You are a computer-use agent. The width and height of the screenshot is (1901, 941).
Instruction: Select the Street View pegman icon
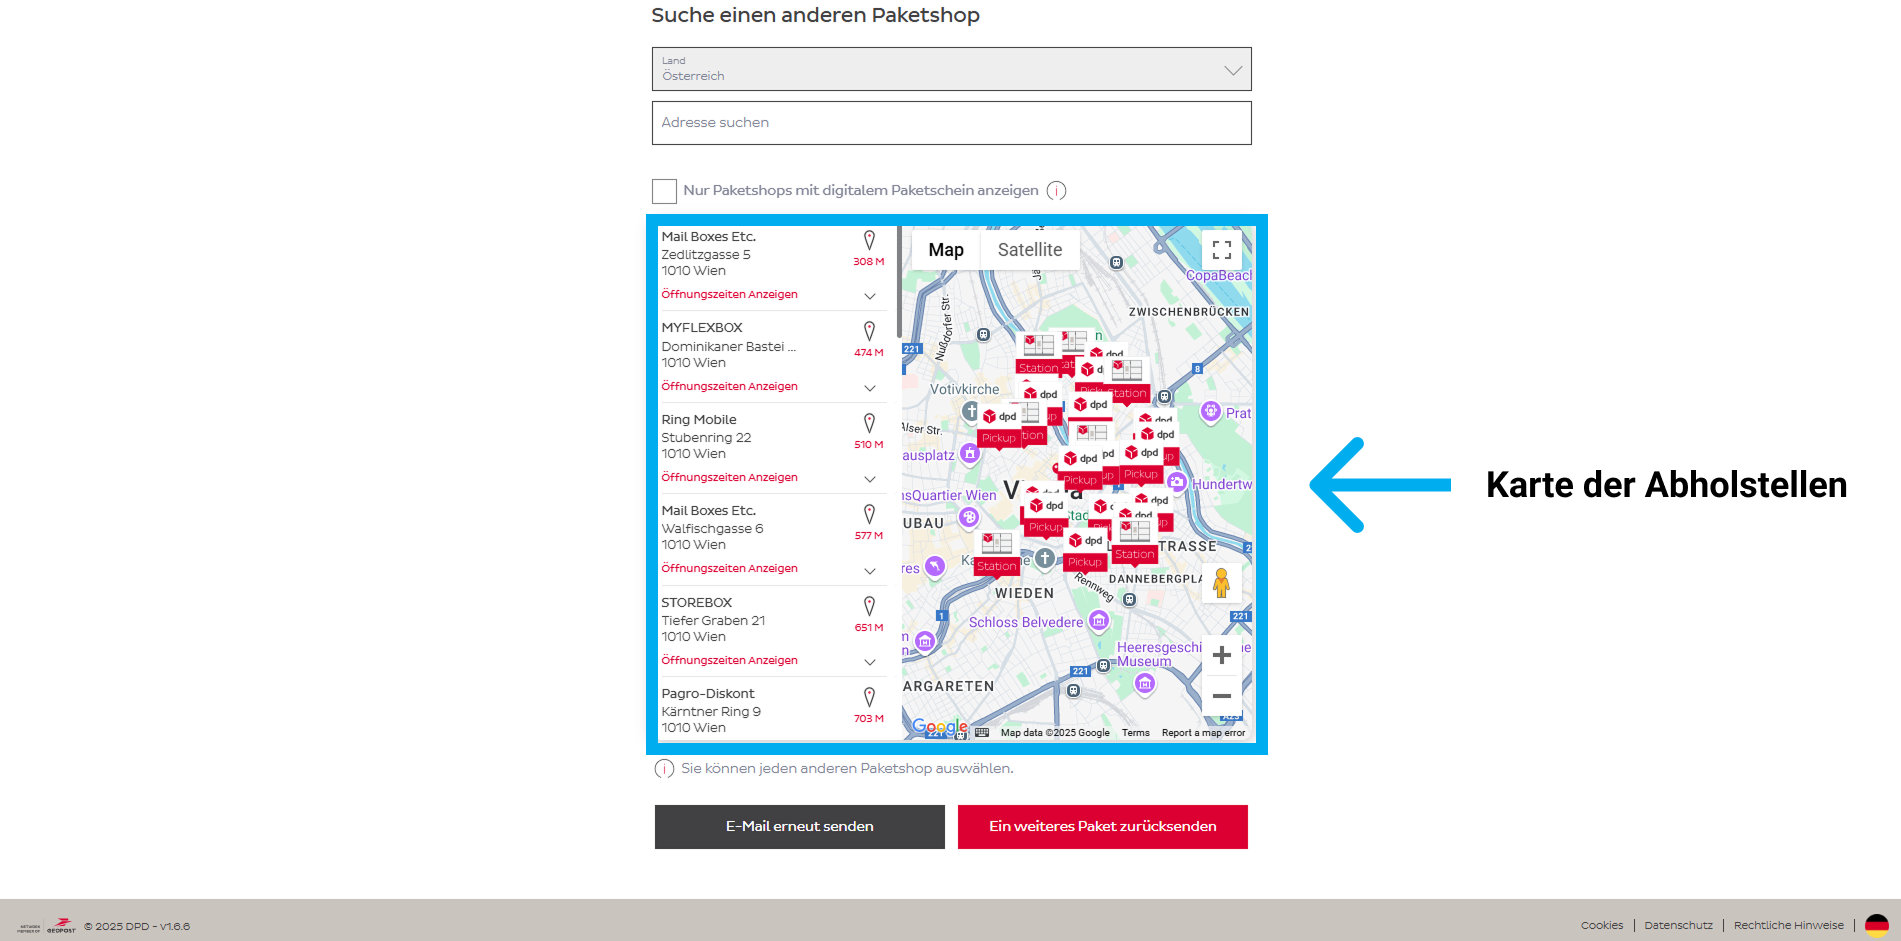1221,583
